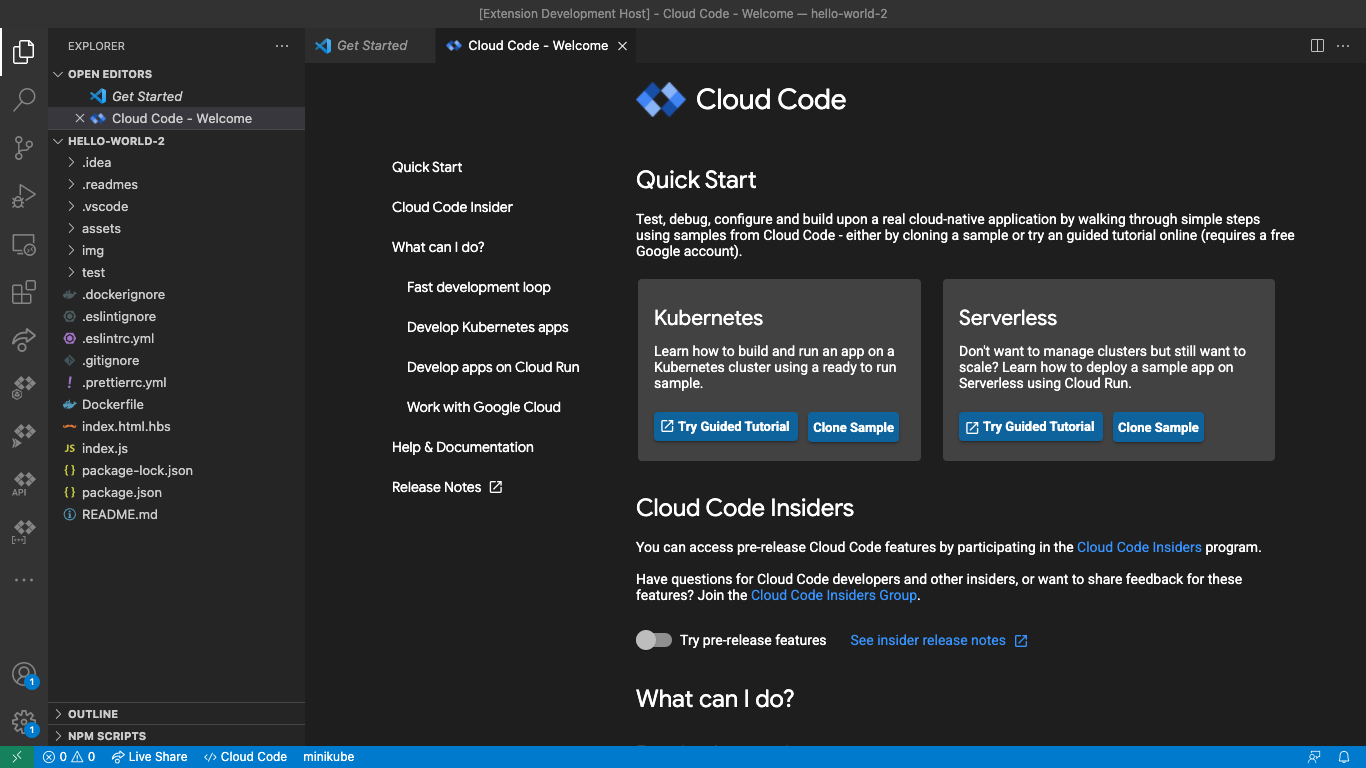Go to Quick Start in page navigation

tap(427, 167)
